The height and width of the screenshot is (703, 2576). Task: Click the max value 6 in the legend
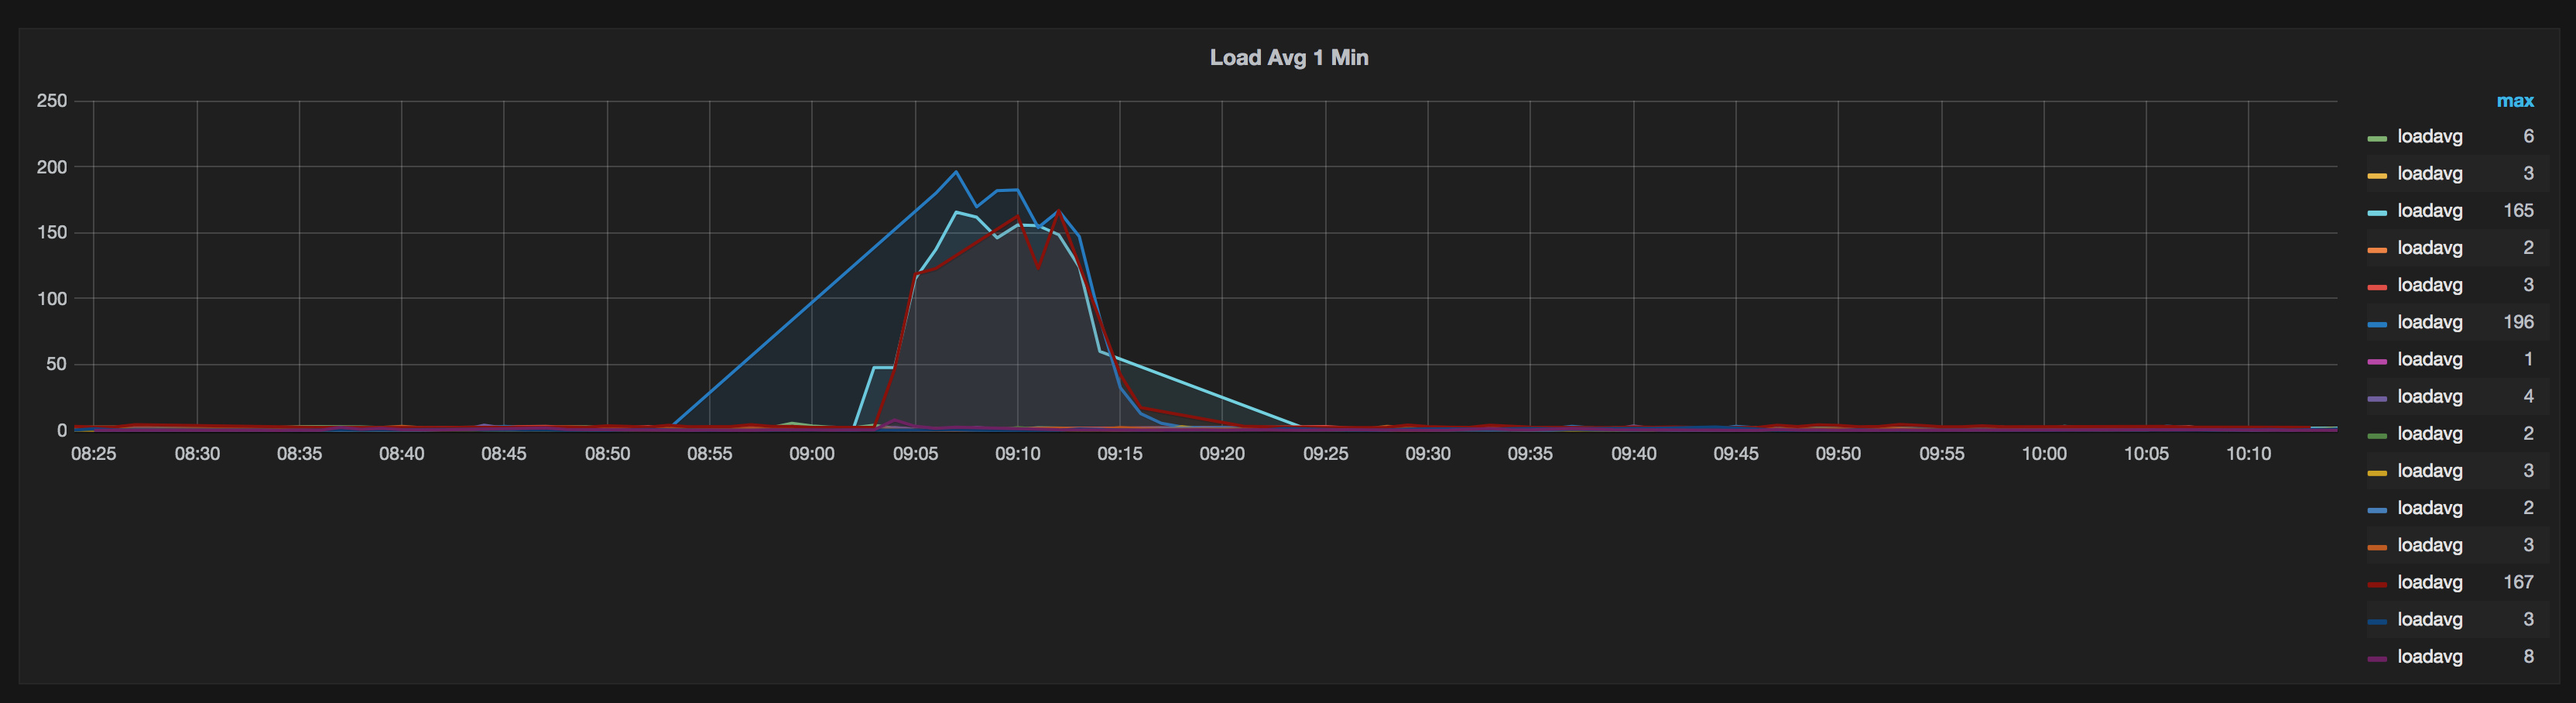pos(2528,137)
